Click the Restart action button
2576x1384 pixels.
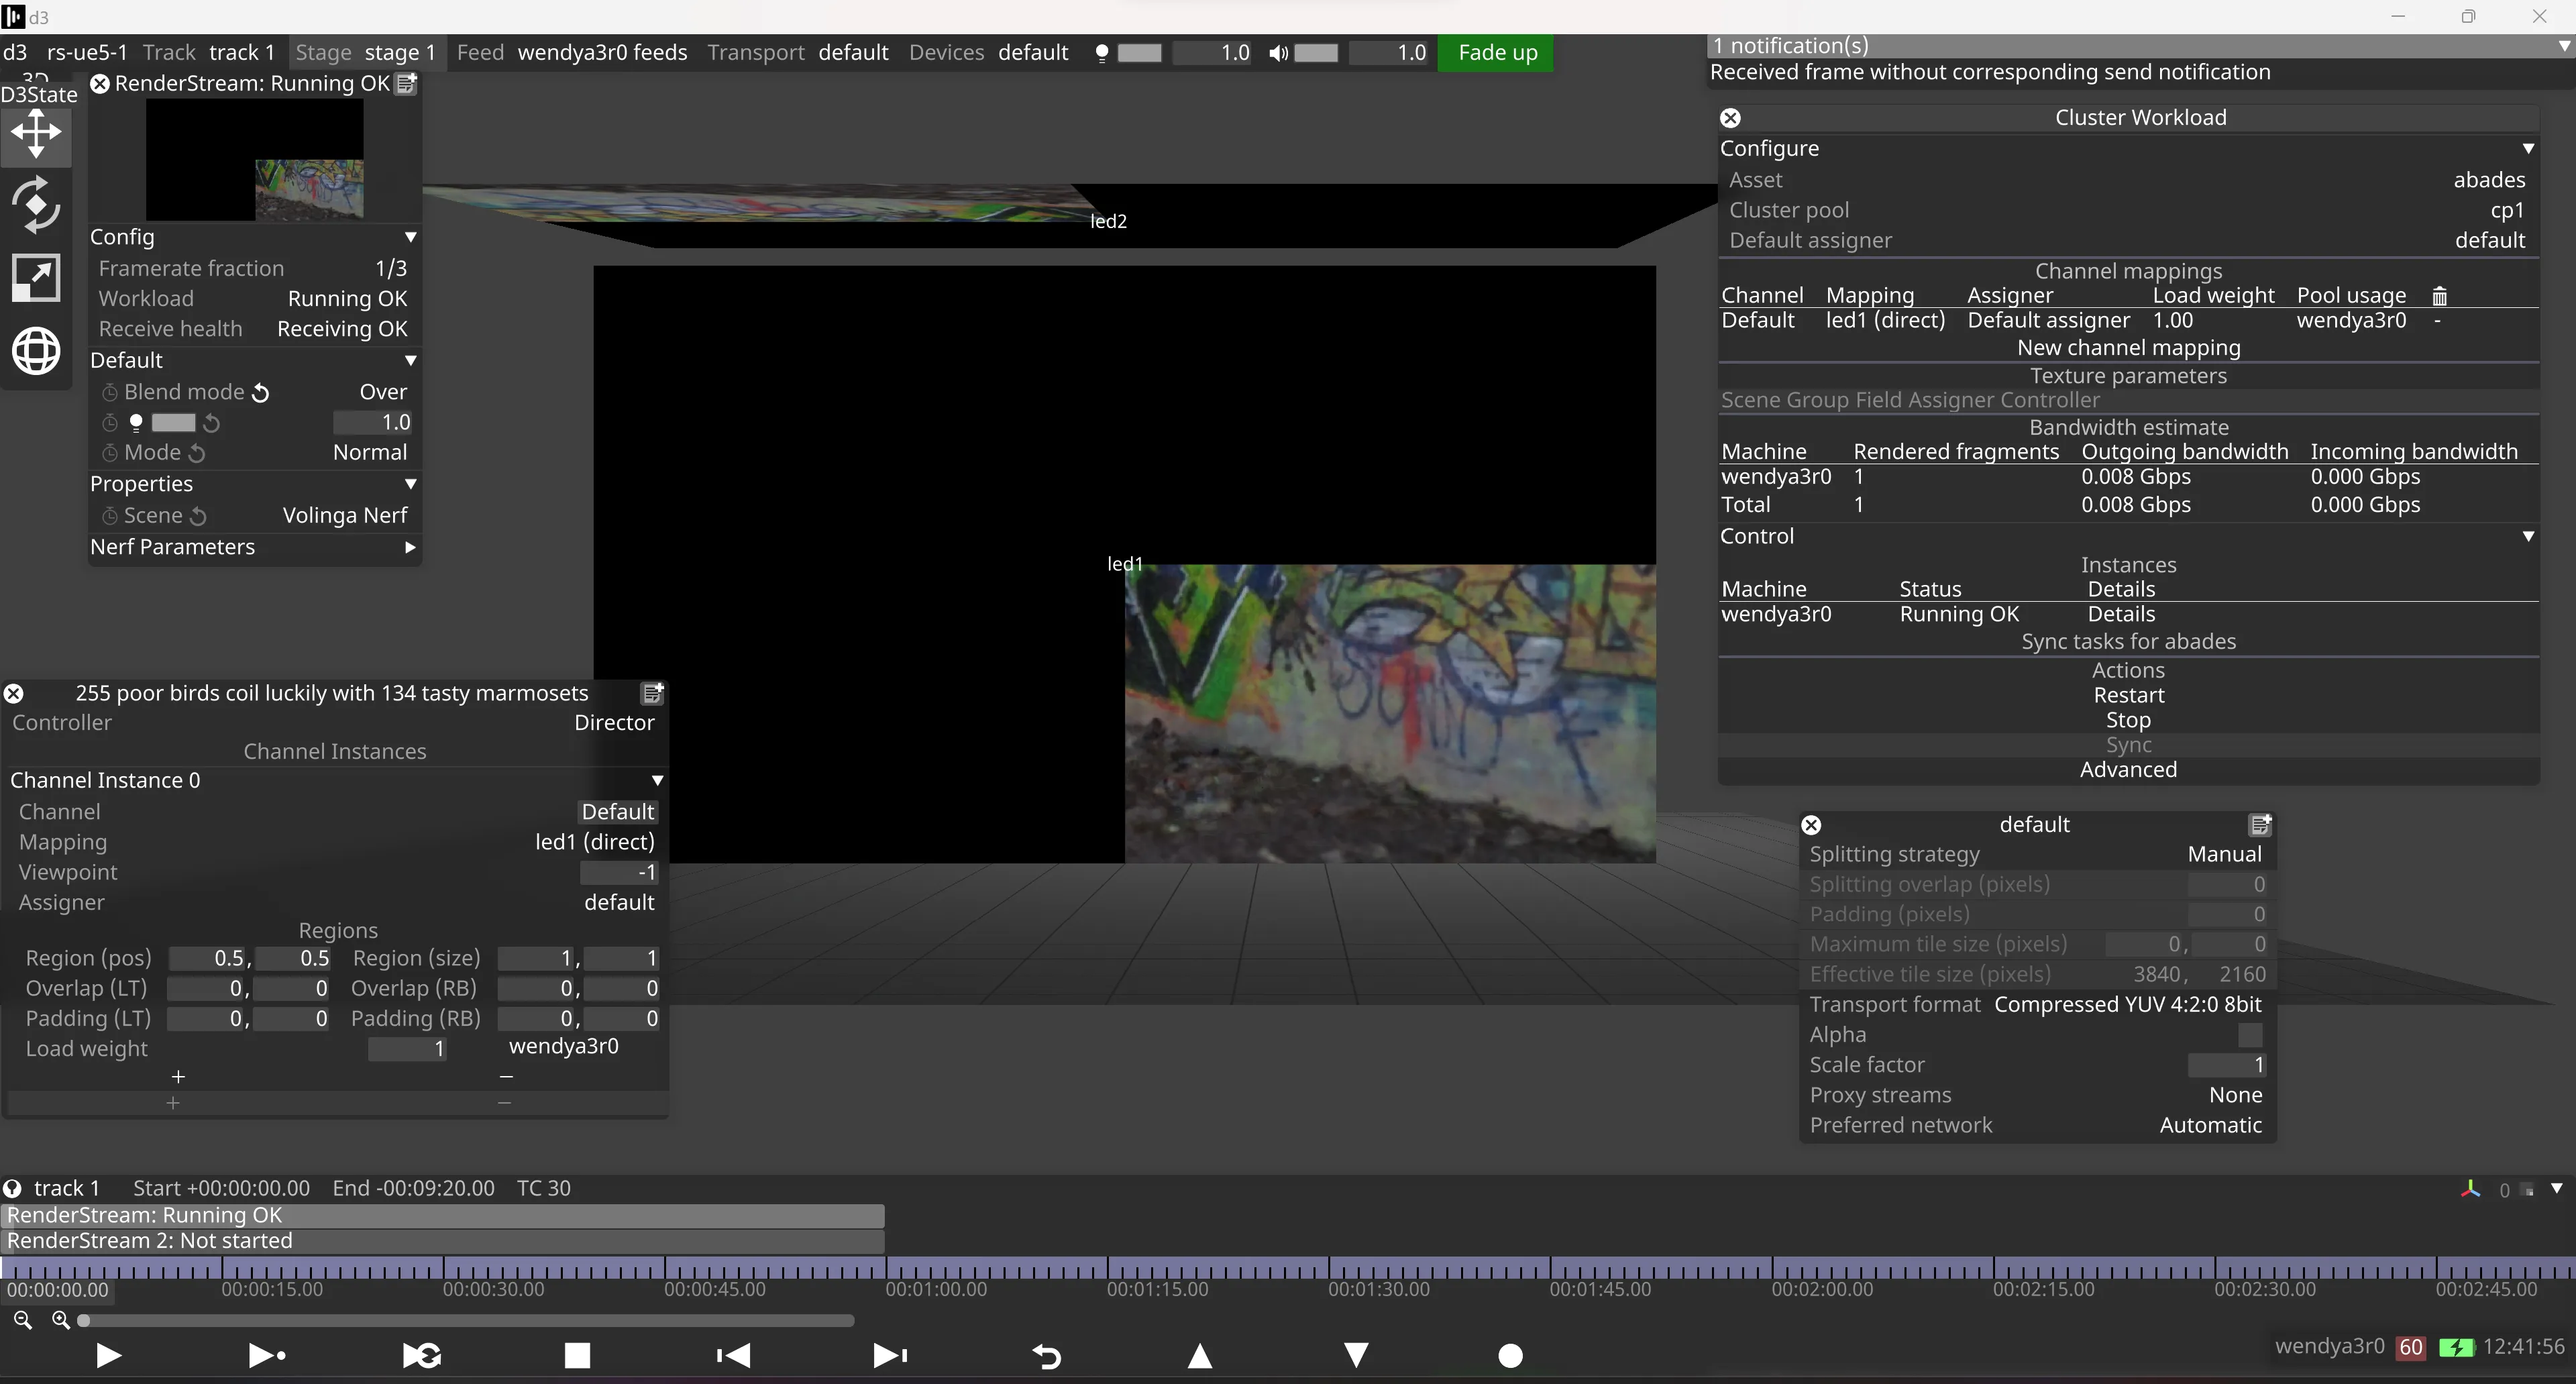pyautogui.click(x=2128, y=694)
